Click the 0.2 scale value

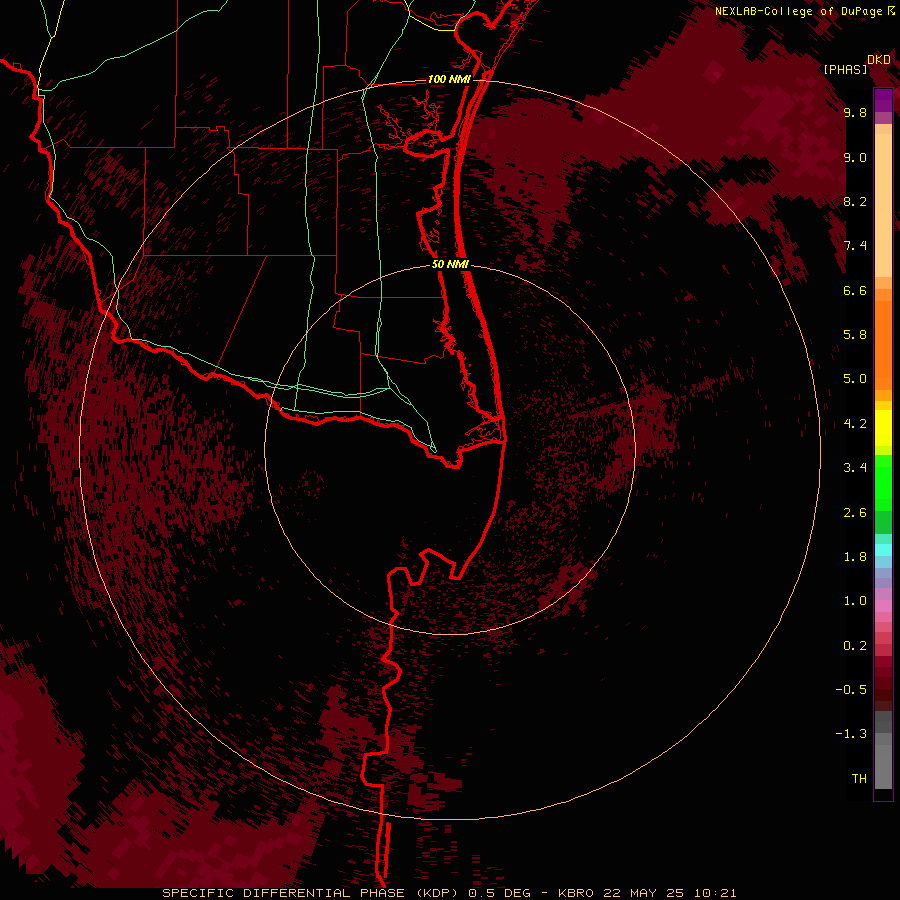pos(855,646)
